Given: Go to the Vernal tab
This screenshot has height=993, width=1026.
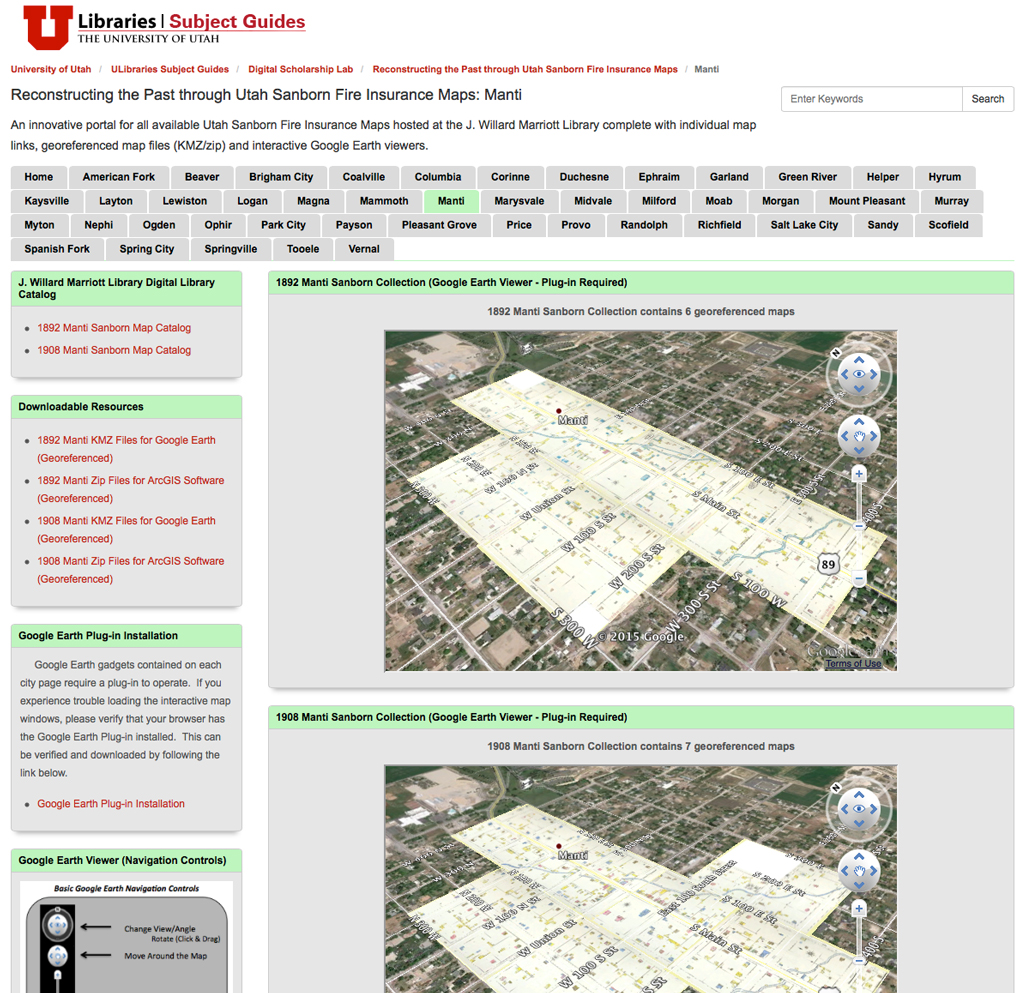Looking at the screenshot, I should (364, 249).
